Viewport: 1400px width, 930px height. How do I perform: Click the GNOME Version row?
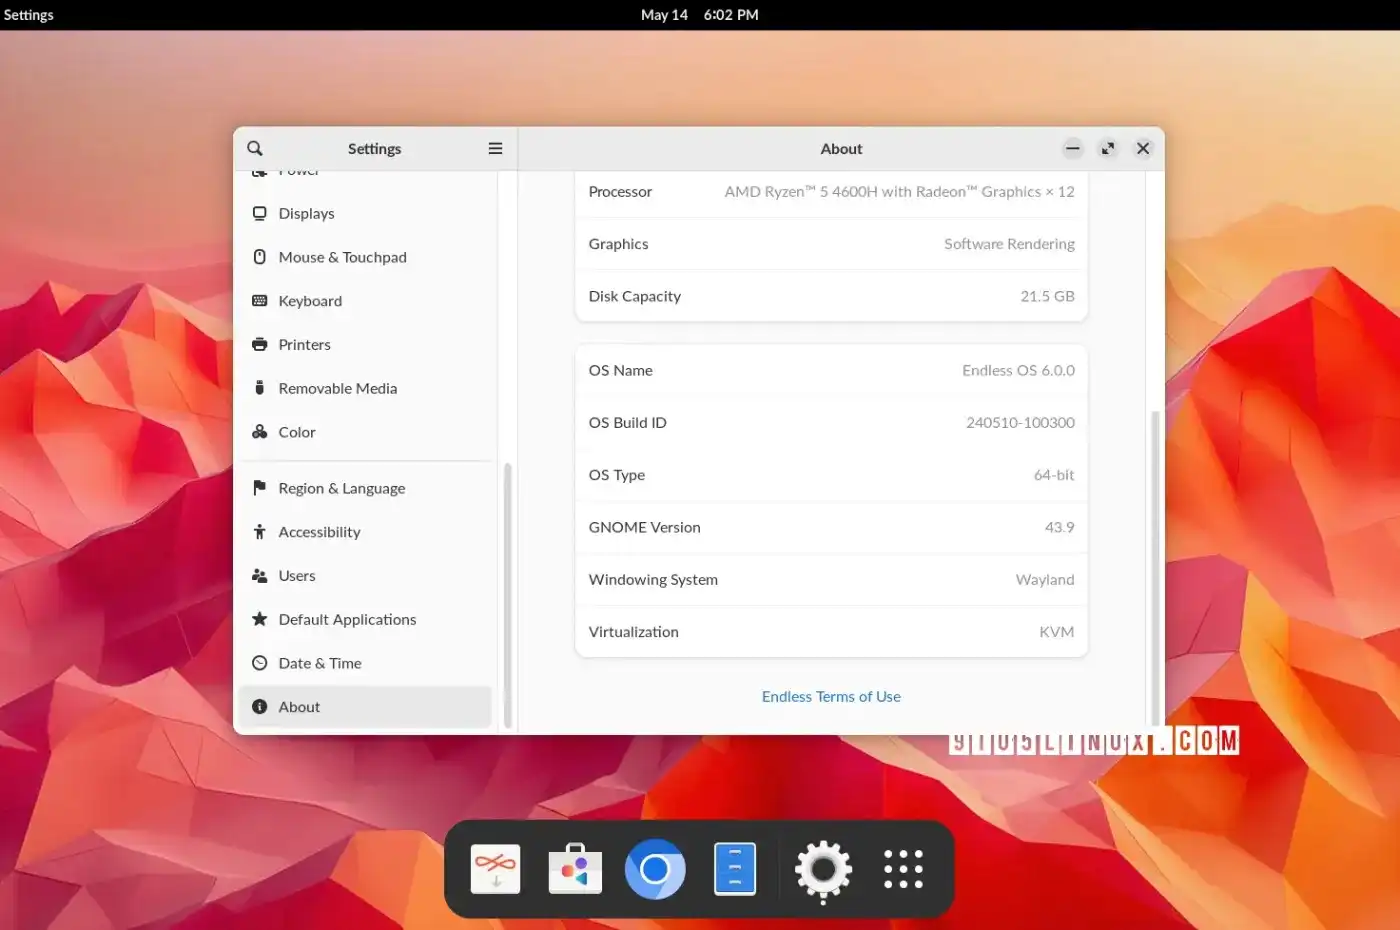tap(831, 527)
